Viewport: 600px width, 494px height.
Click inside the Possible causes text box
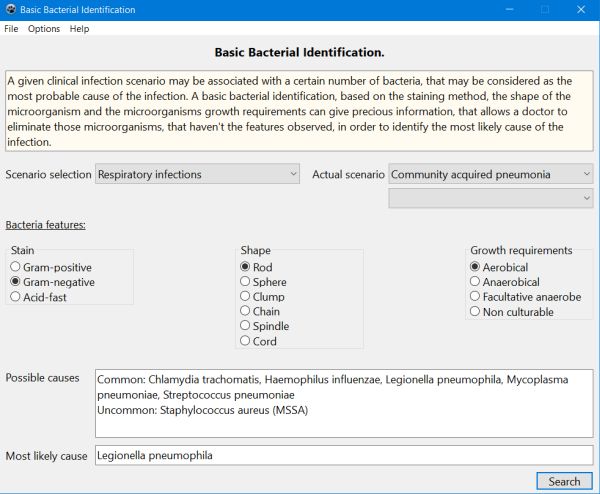pyautogui.click(x=344, y=403)
